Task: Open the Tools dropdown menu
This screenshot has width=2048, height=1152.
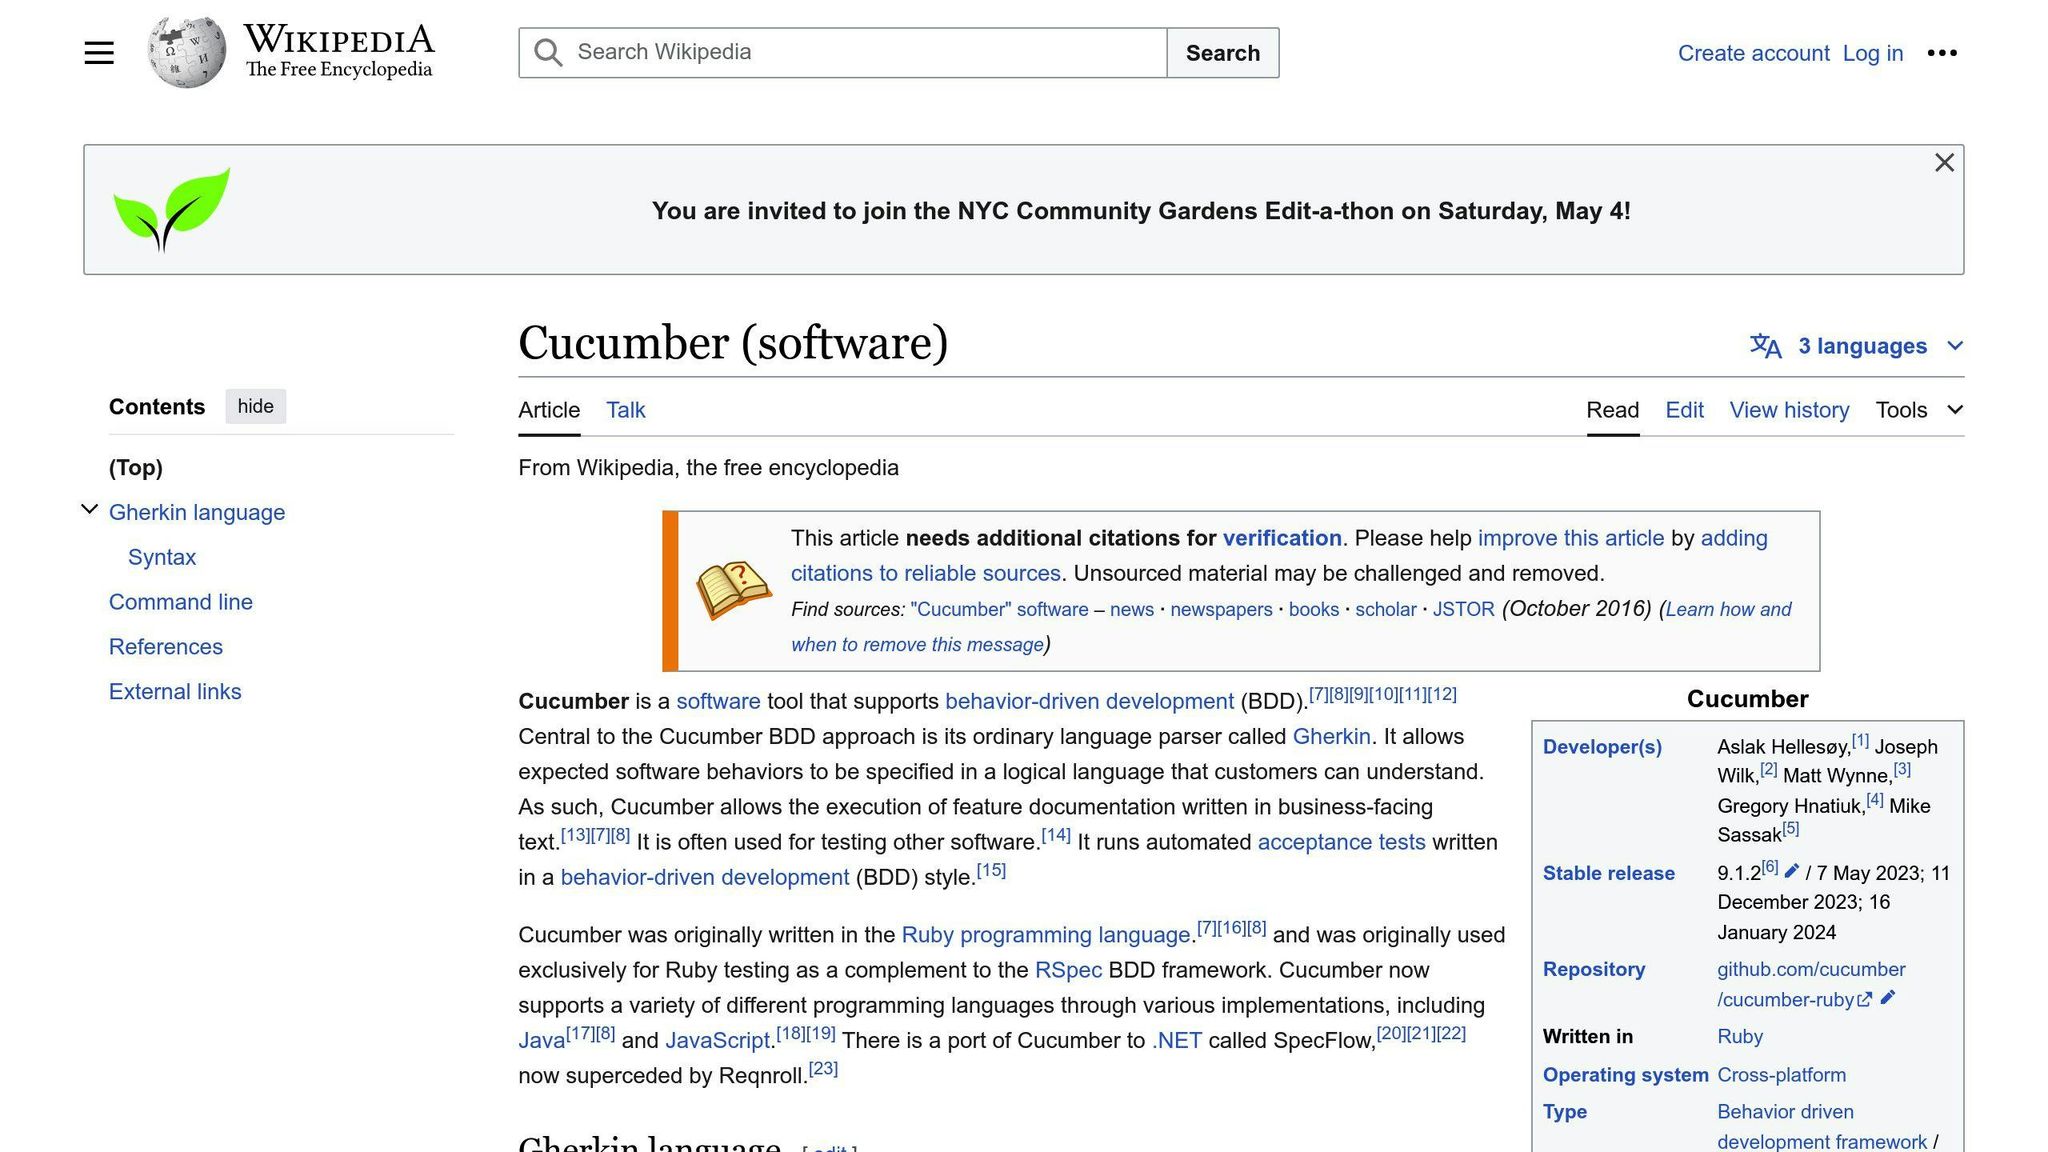Action: (x=1919, y=410)
